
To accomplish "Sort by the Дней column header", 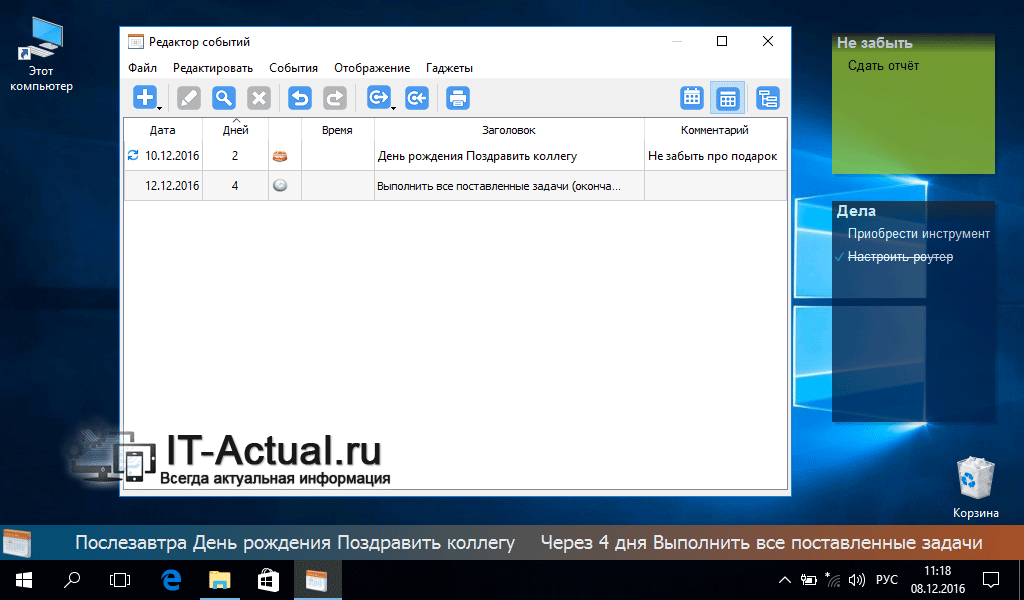I will pos(235,130).
